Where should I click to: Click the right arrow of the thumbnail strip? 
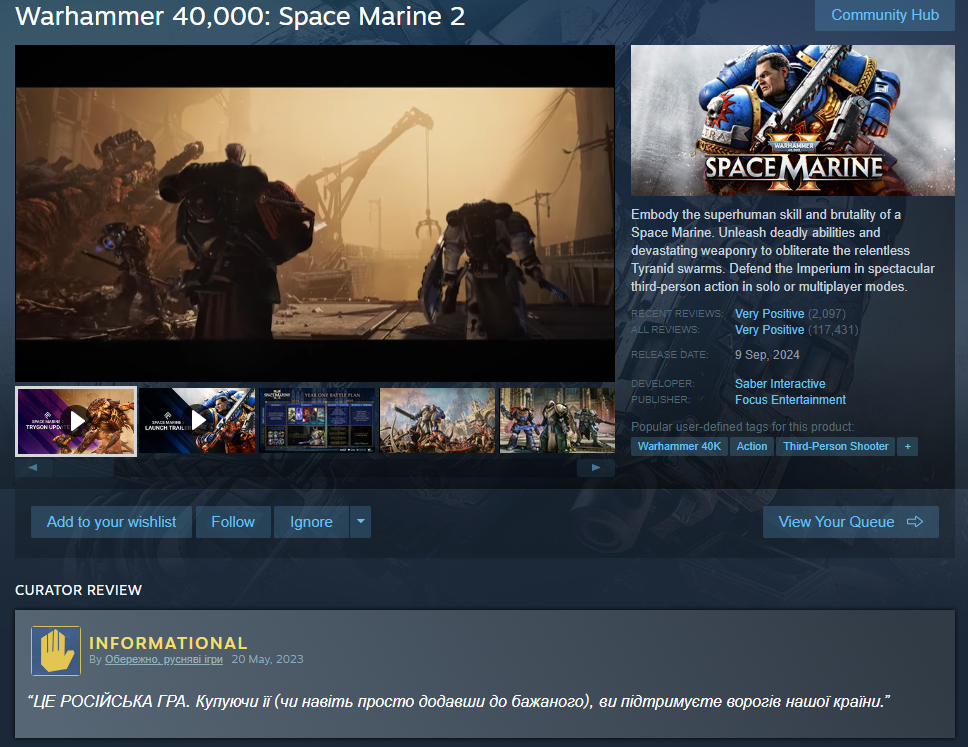click(596, 467)
